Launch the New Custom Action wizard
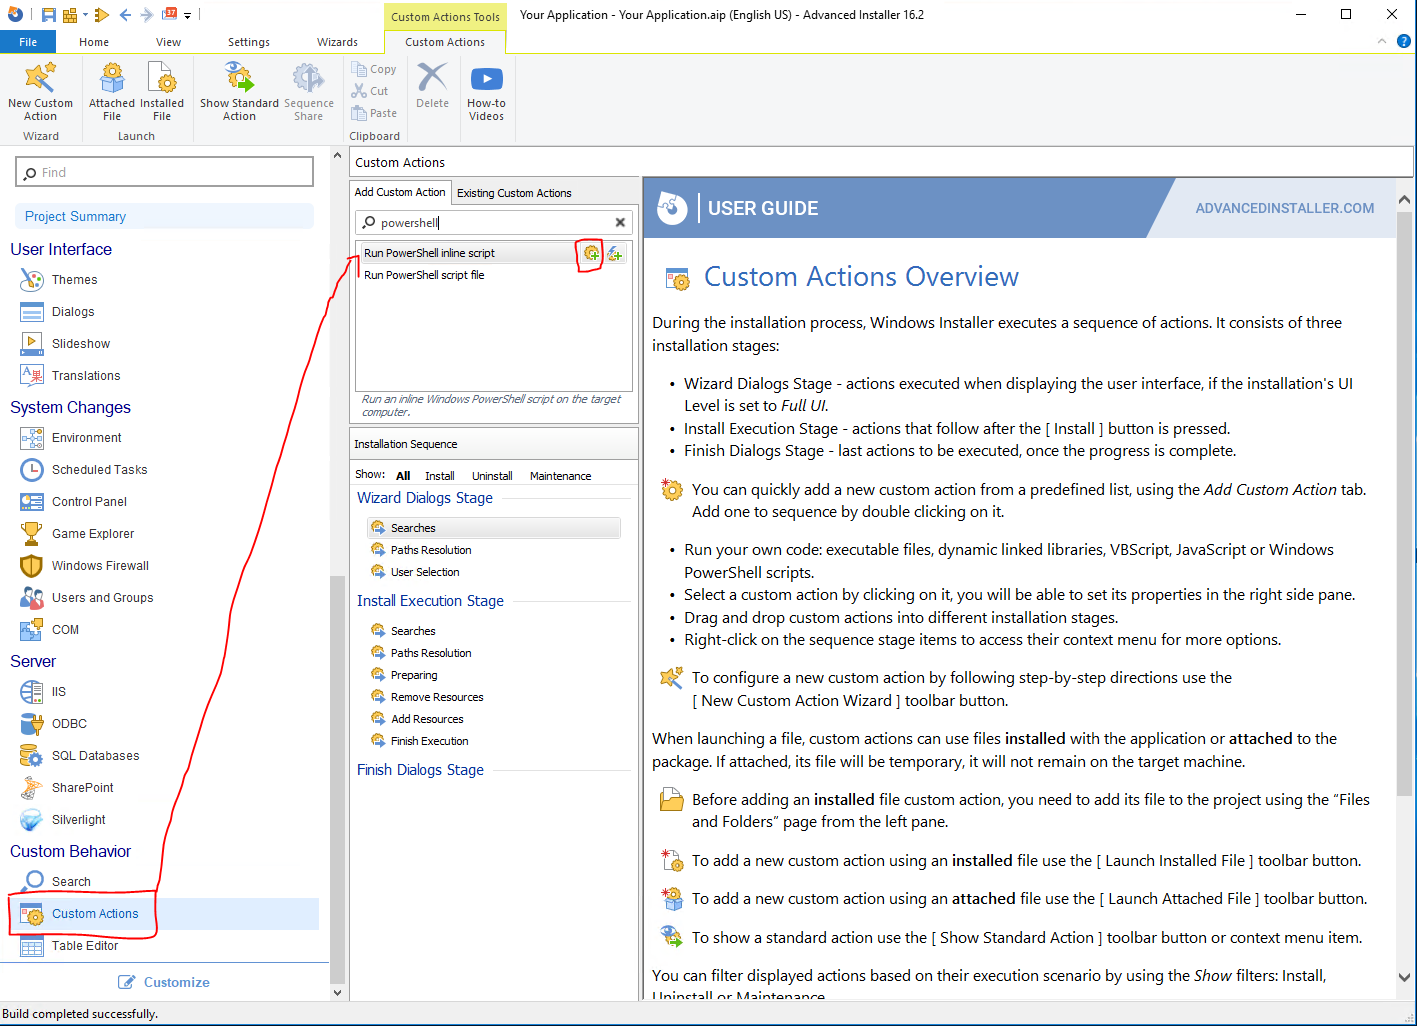 tap(40, 92)
